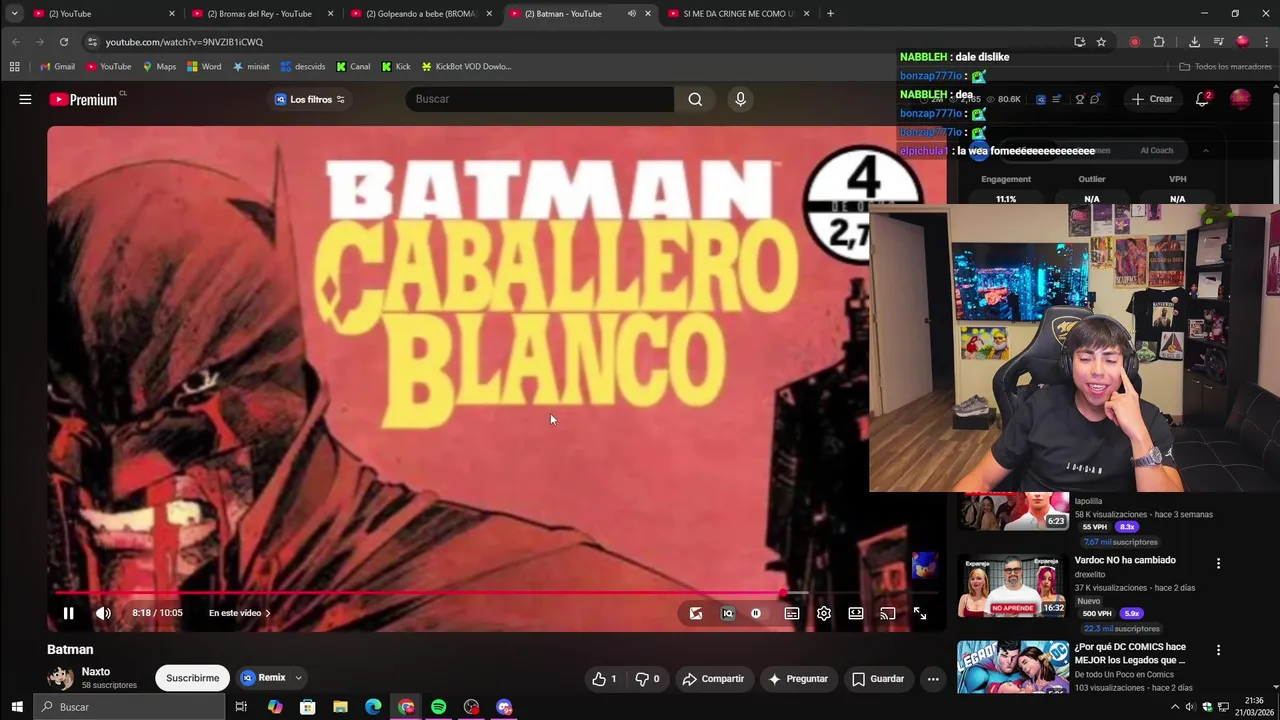Open Preguntar AI assistant button
Viewport: 1280px width, 720px height.
coord(797,679)
